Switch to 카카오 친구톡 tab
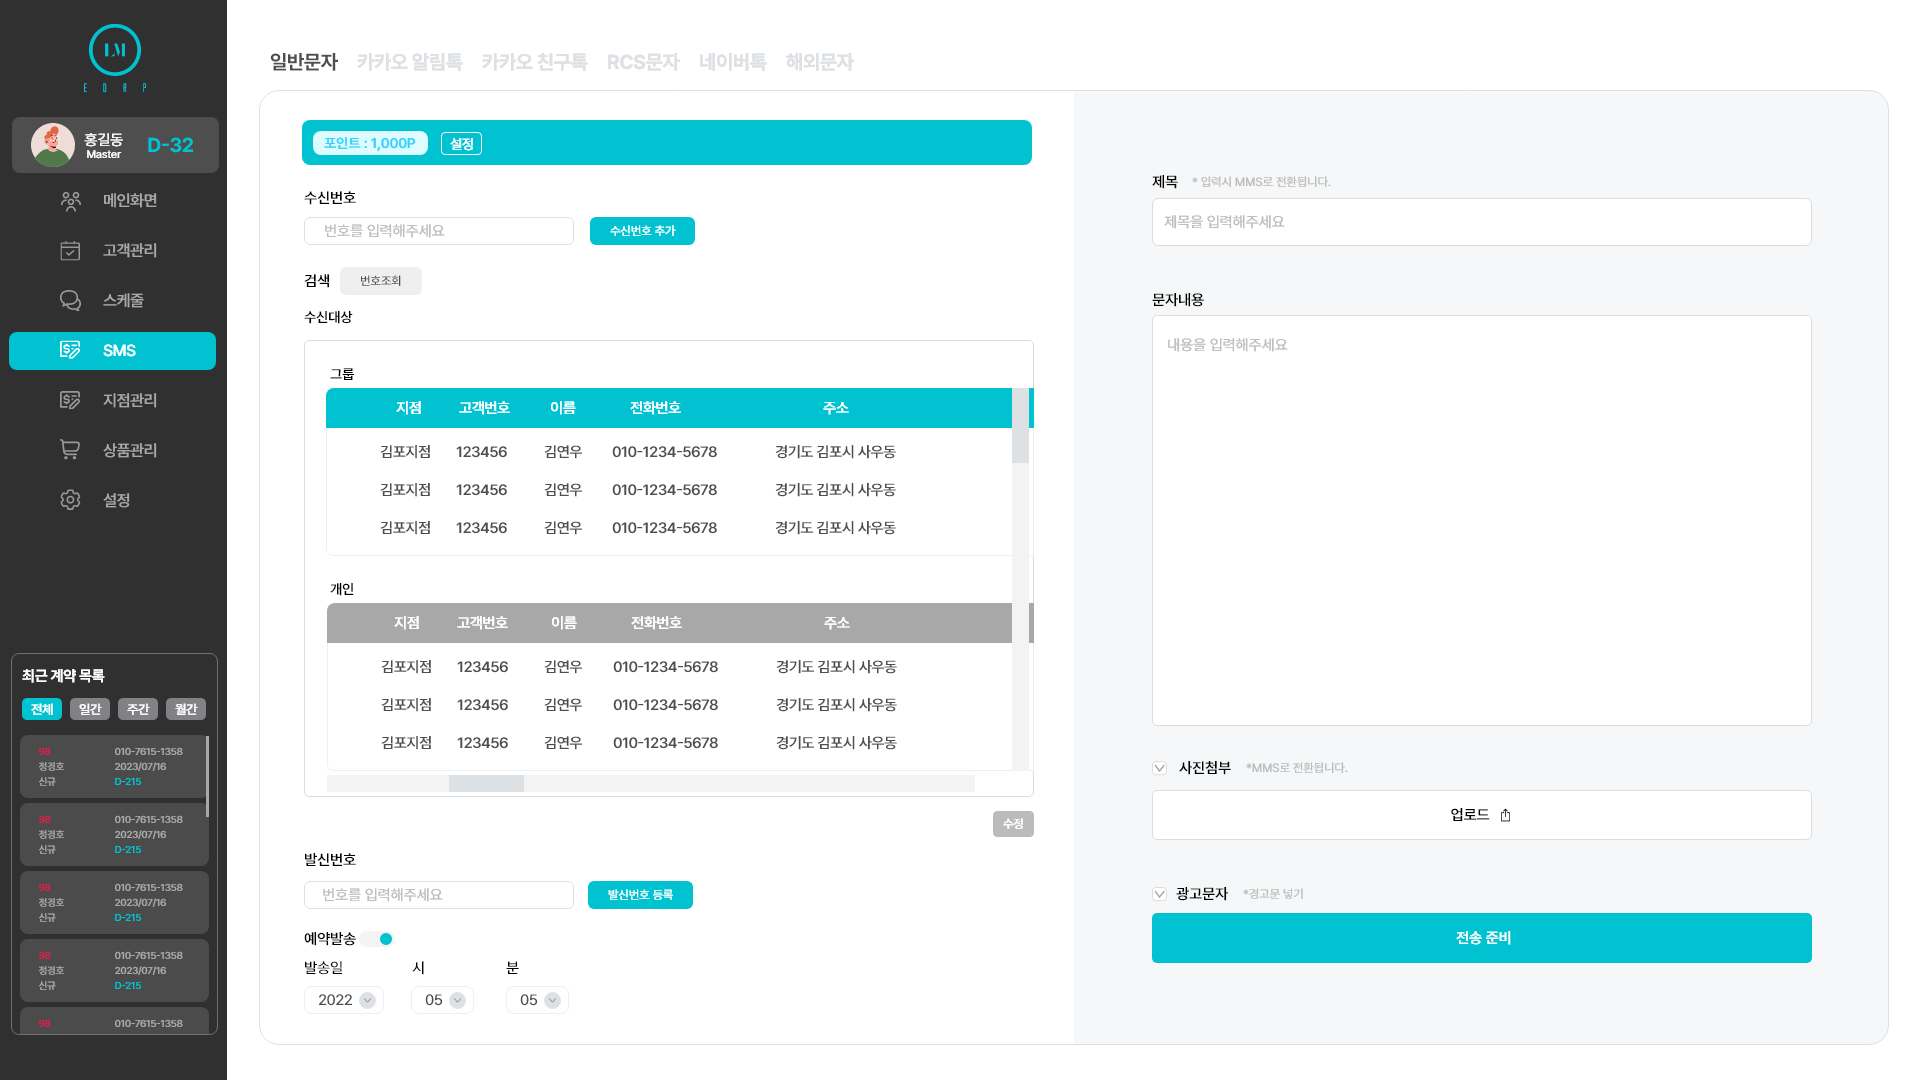This screenshot has width=1920, height=1080. 535,62
